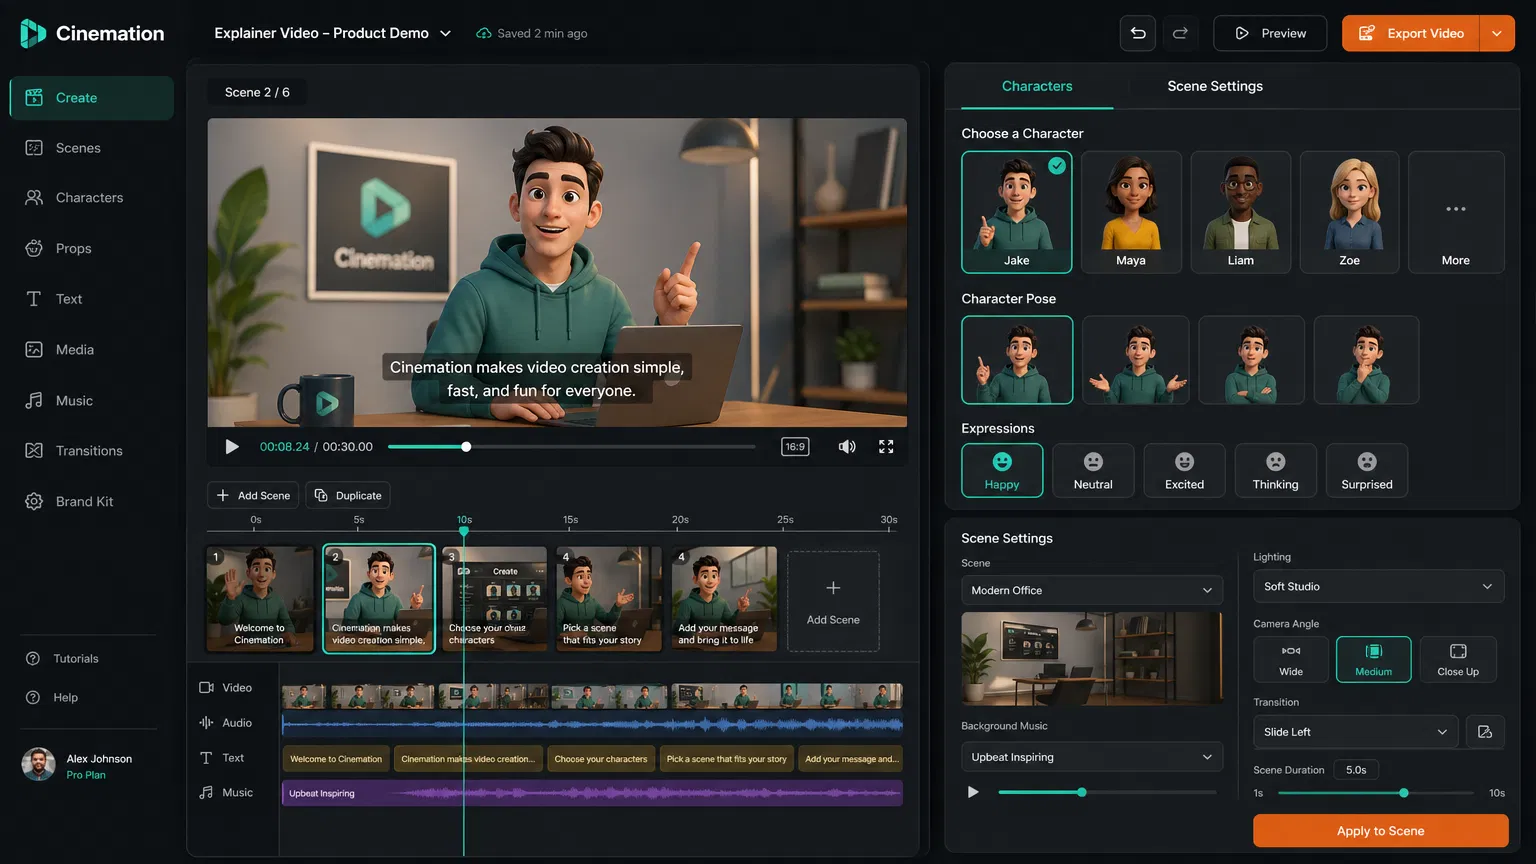The image size is (1536, 864).
Task: Click the Apply to Scene button
Action: (1380, 831)
